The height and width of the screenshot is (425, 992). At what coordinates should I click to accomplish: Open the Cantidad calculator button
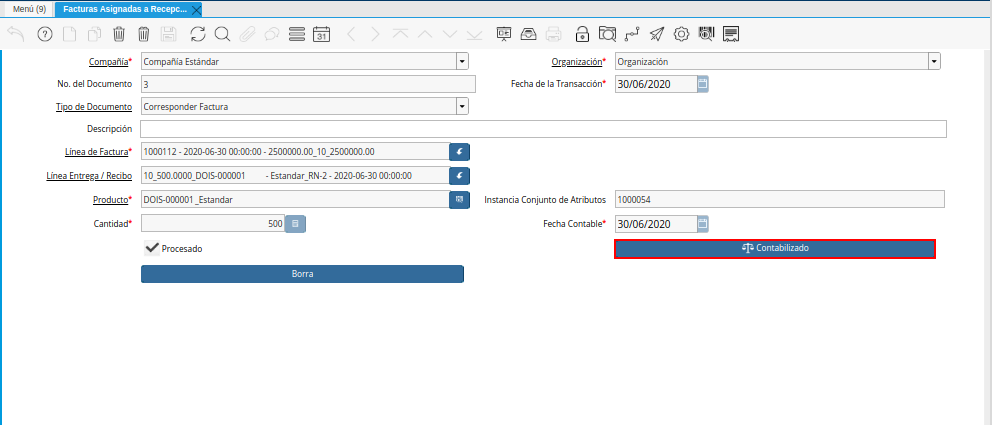point(295,224)
